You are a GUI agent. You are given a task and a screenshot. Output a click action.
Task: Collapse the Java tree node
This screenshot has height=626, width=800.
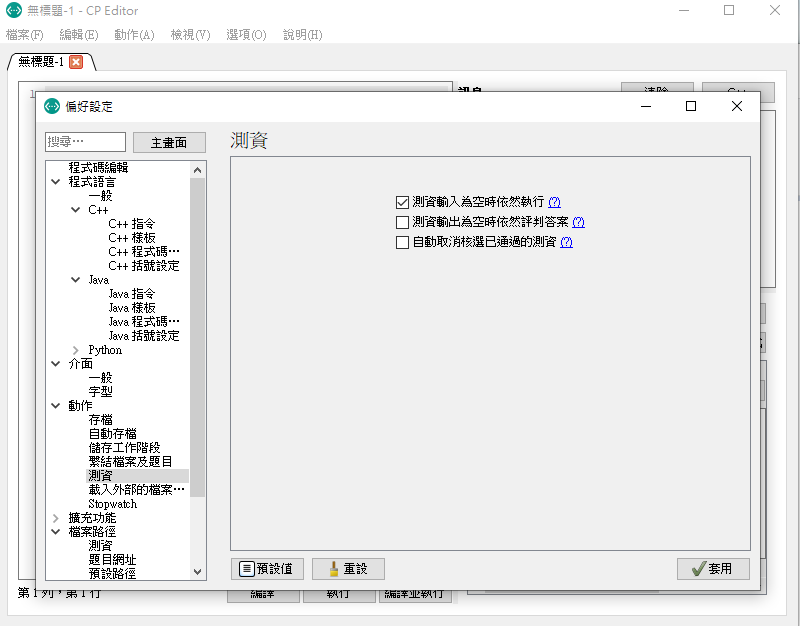(x=76, y=280)
